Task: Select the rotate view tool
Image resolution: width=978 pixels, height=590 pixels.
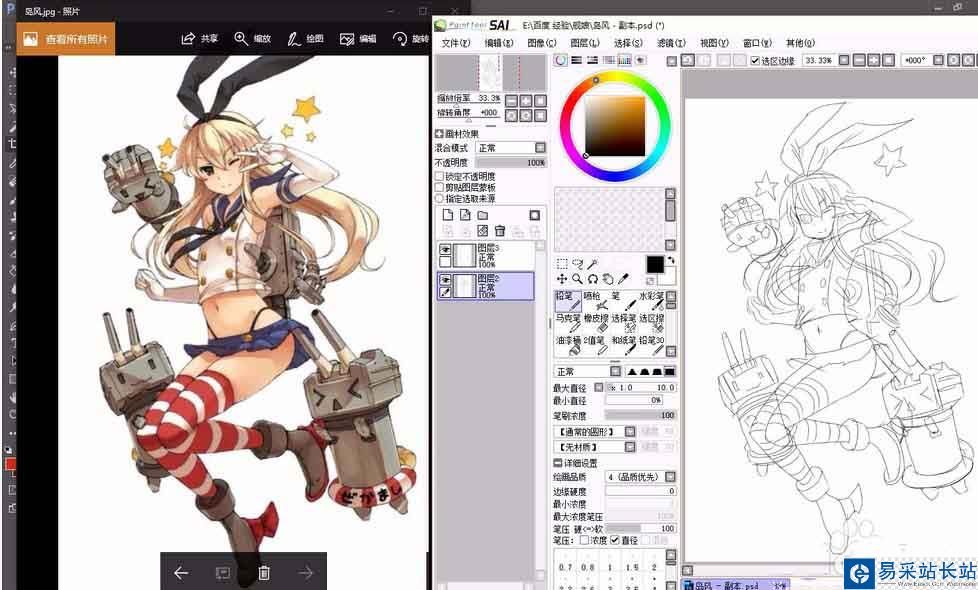Action: (593, 279)
